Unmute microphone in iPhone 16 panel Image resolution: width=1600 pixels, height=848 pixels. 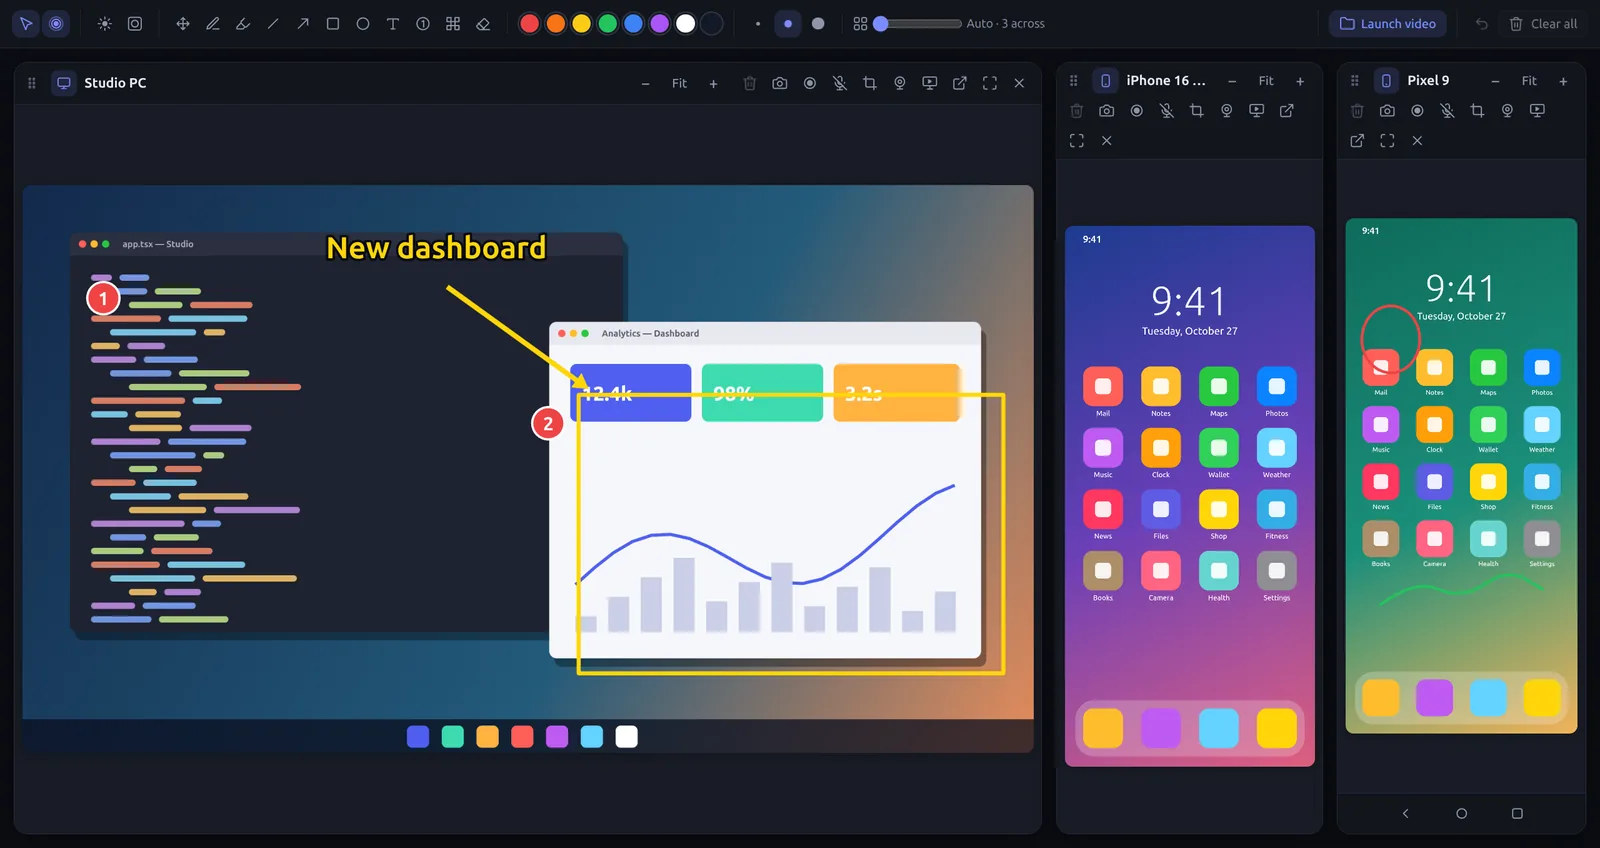(x=1167, y=111)
